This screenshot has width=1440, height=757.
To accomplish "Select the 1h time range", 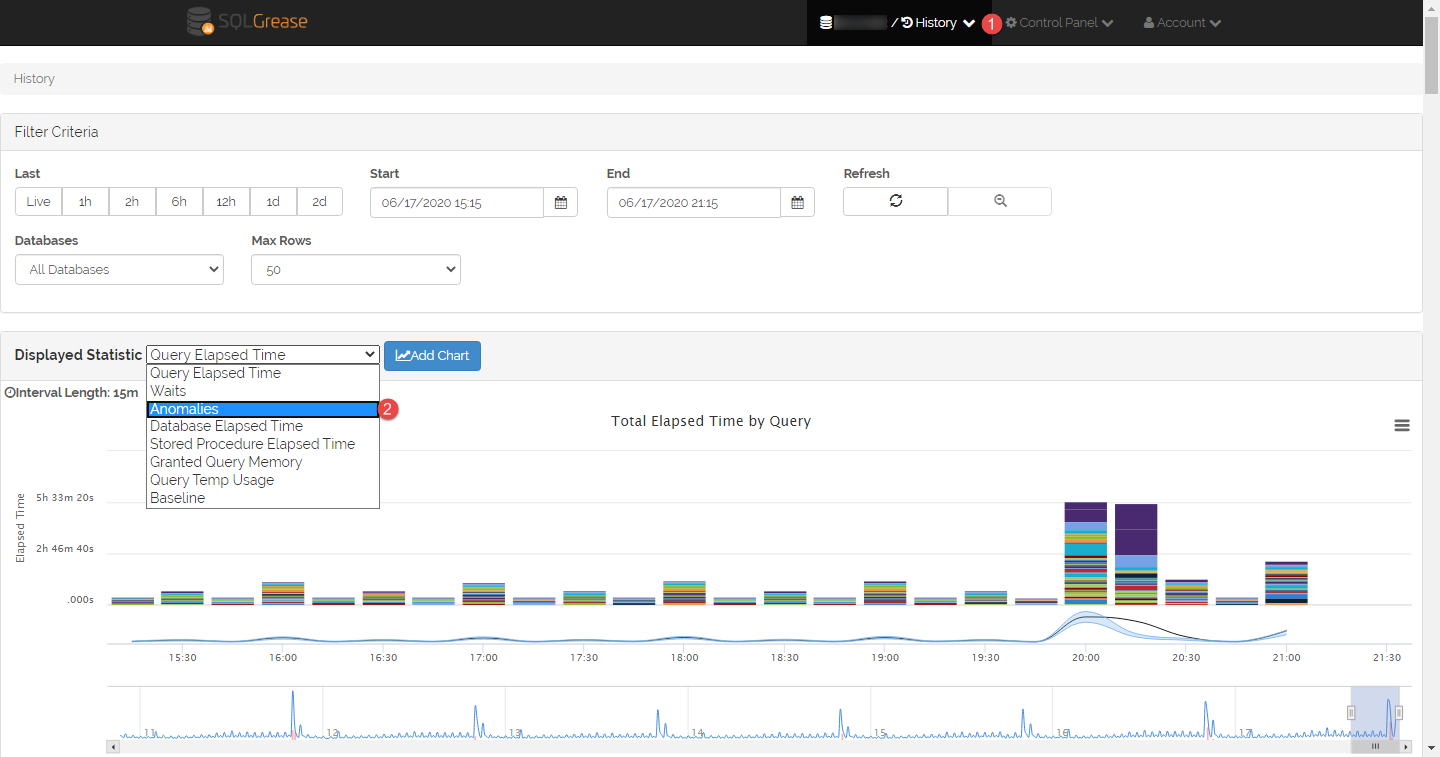I will coord(85,202).
